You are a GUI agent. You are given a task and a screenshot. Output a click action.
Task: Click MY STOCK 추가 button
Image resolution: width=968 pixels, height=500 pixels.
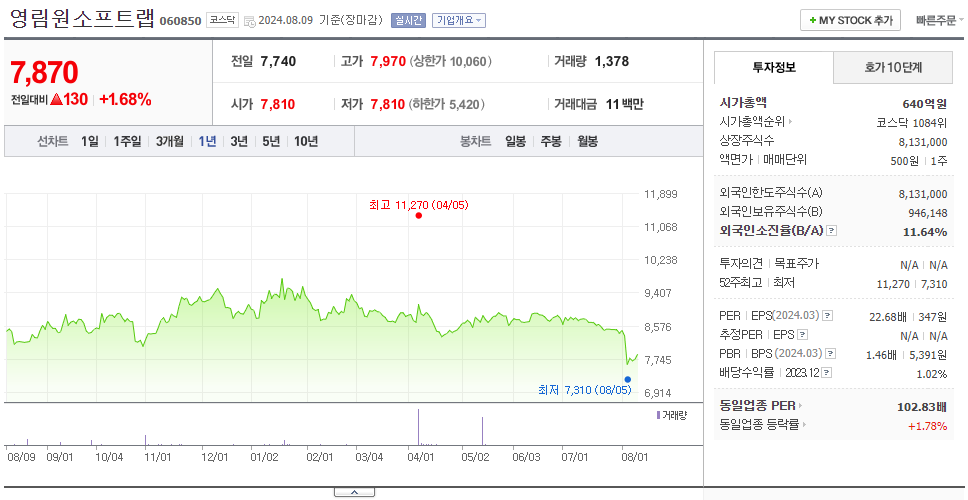coord(851,20)
